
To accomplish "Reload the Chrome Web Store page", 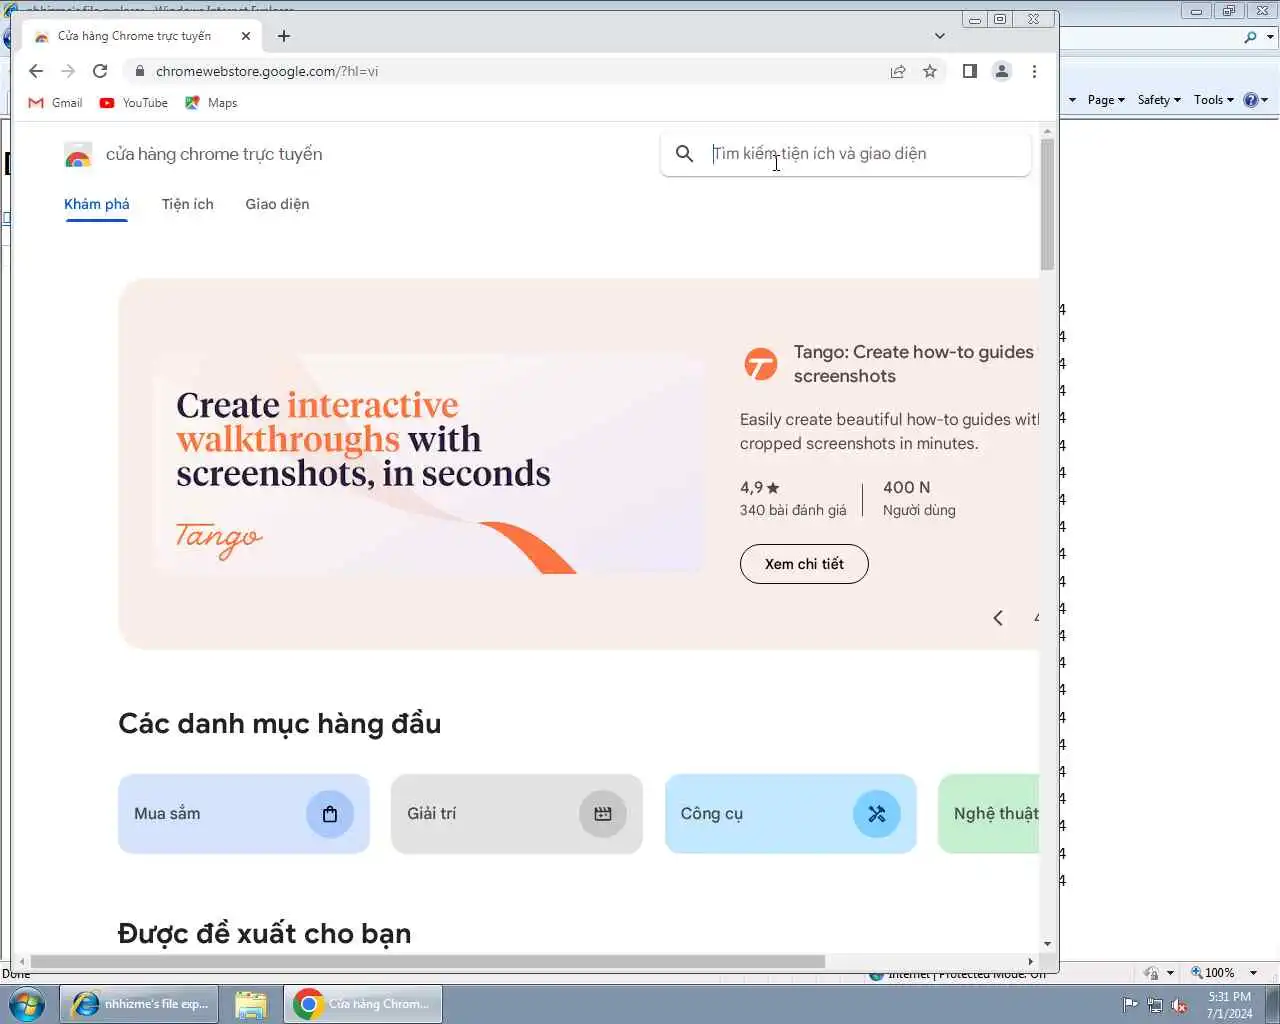I will pyautogui.click(x=100, y=71).
